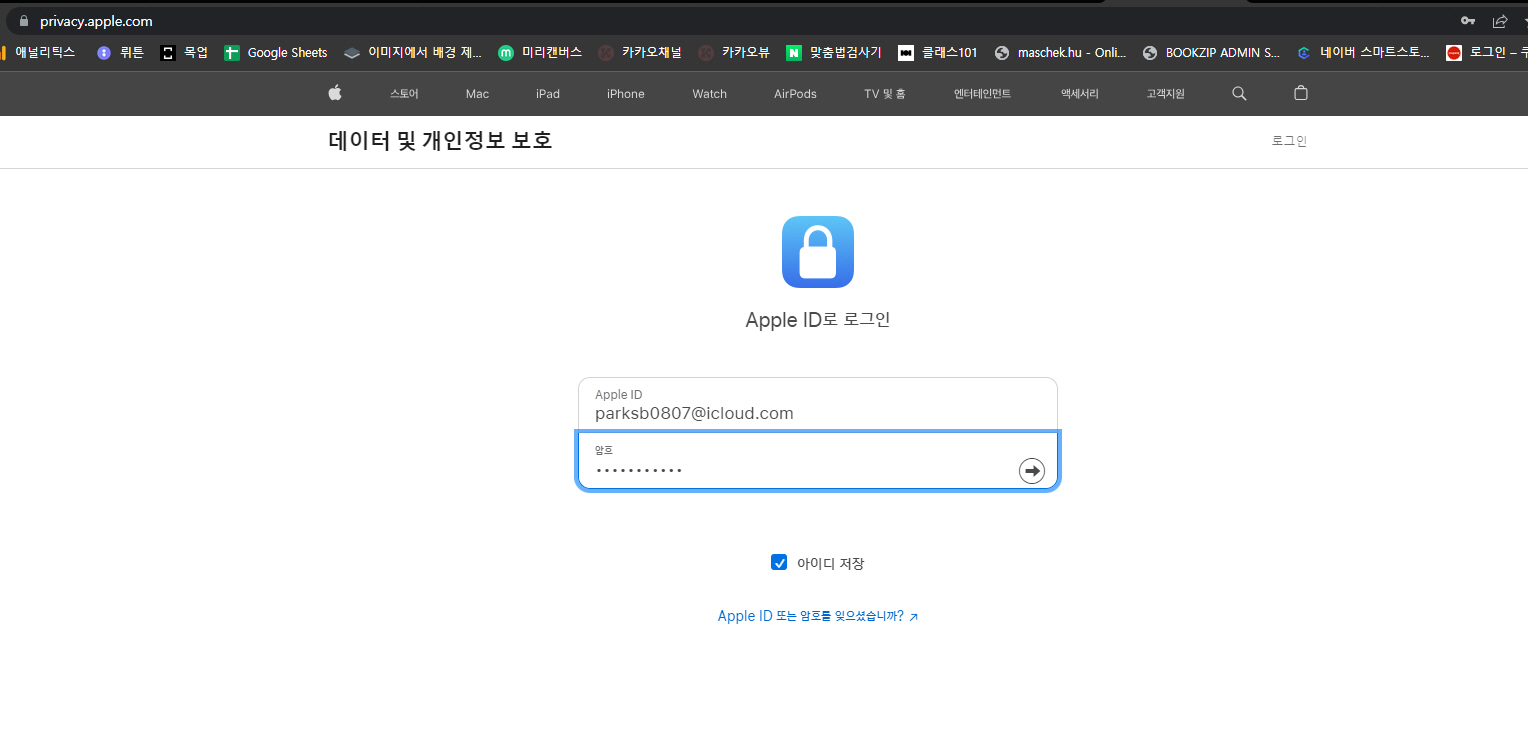Open the Google Sheets bookmark

coord(276,53)
